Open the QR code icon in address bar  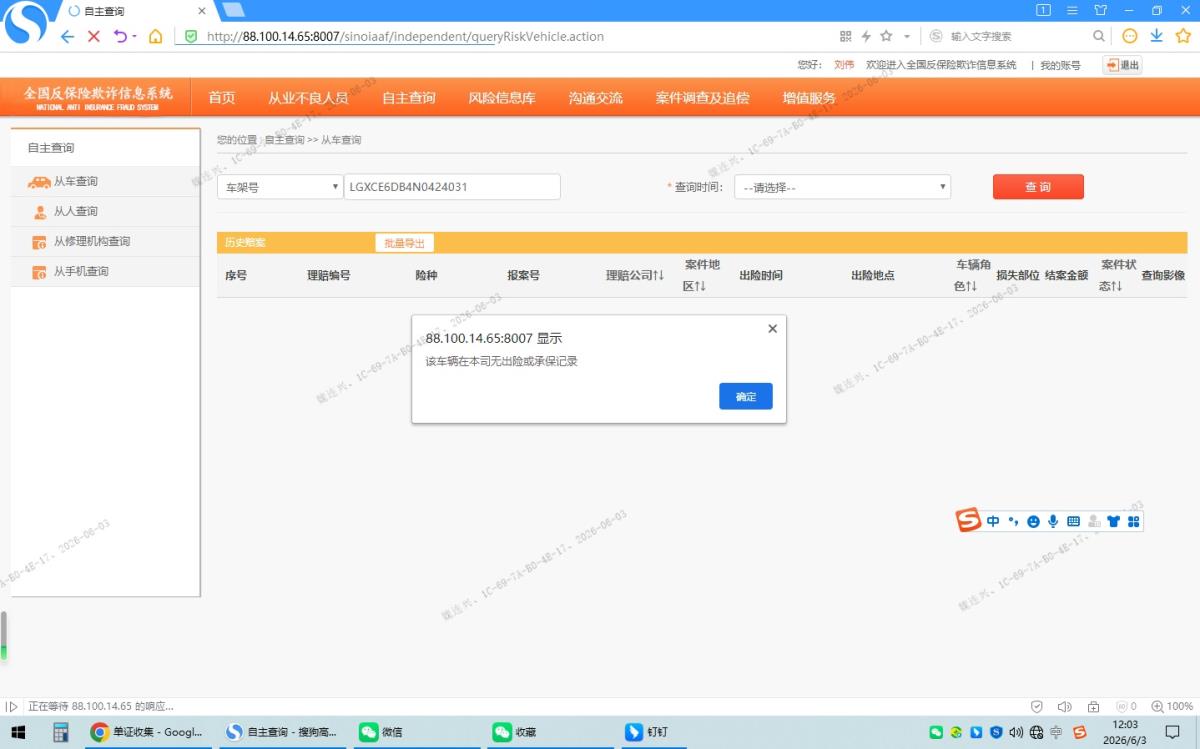(846, 36)
